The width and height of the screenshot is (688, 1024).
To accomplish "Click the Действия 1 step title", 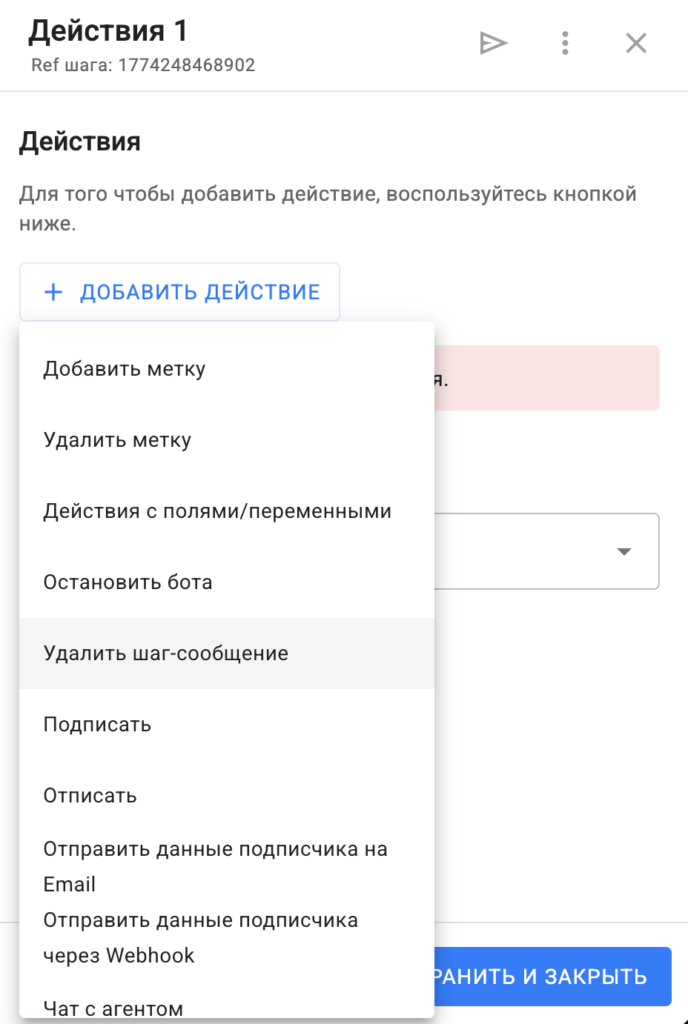I will [107, 32].
